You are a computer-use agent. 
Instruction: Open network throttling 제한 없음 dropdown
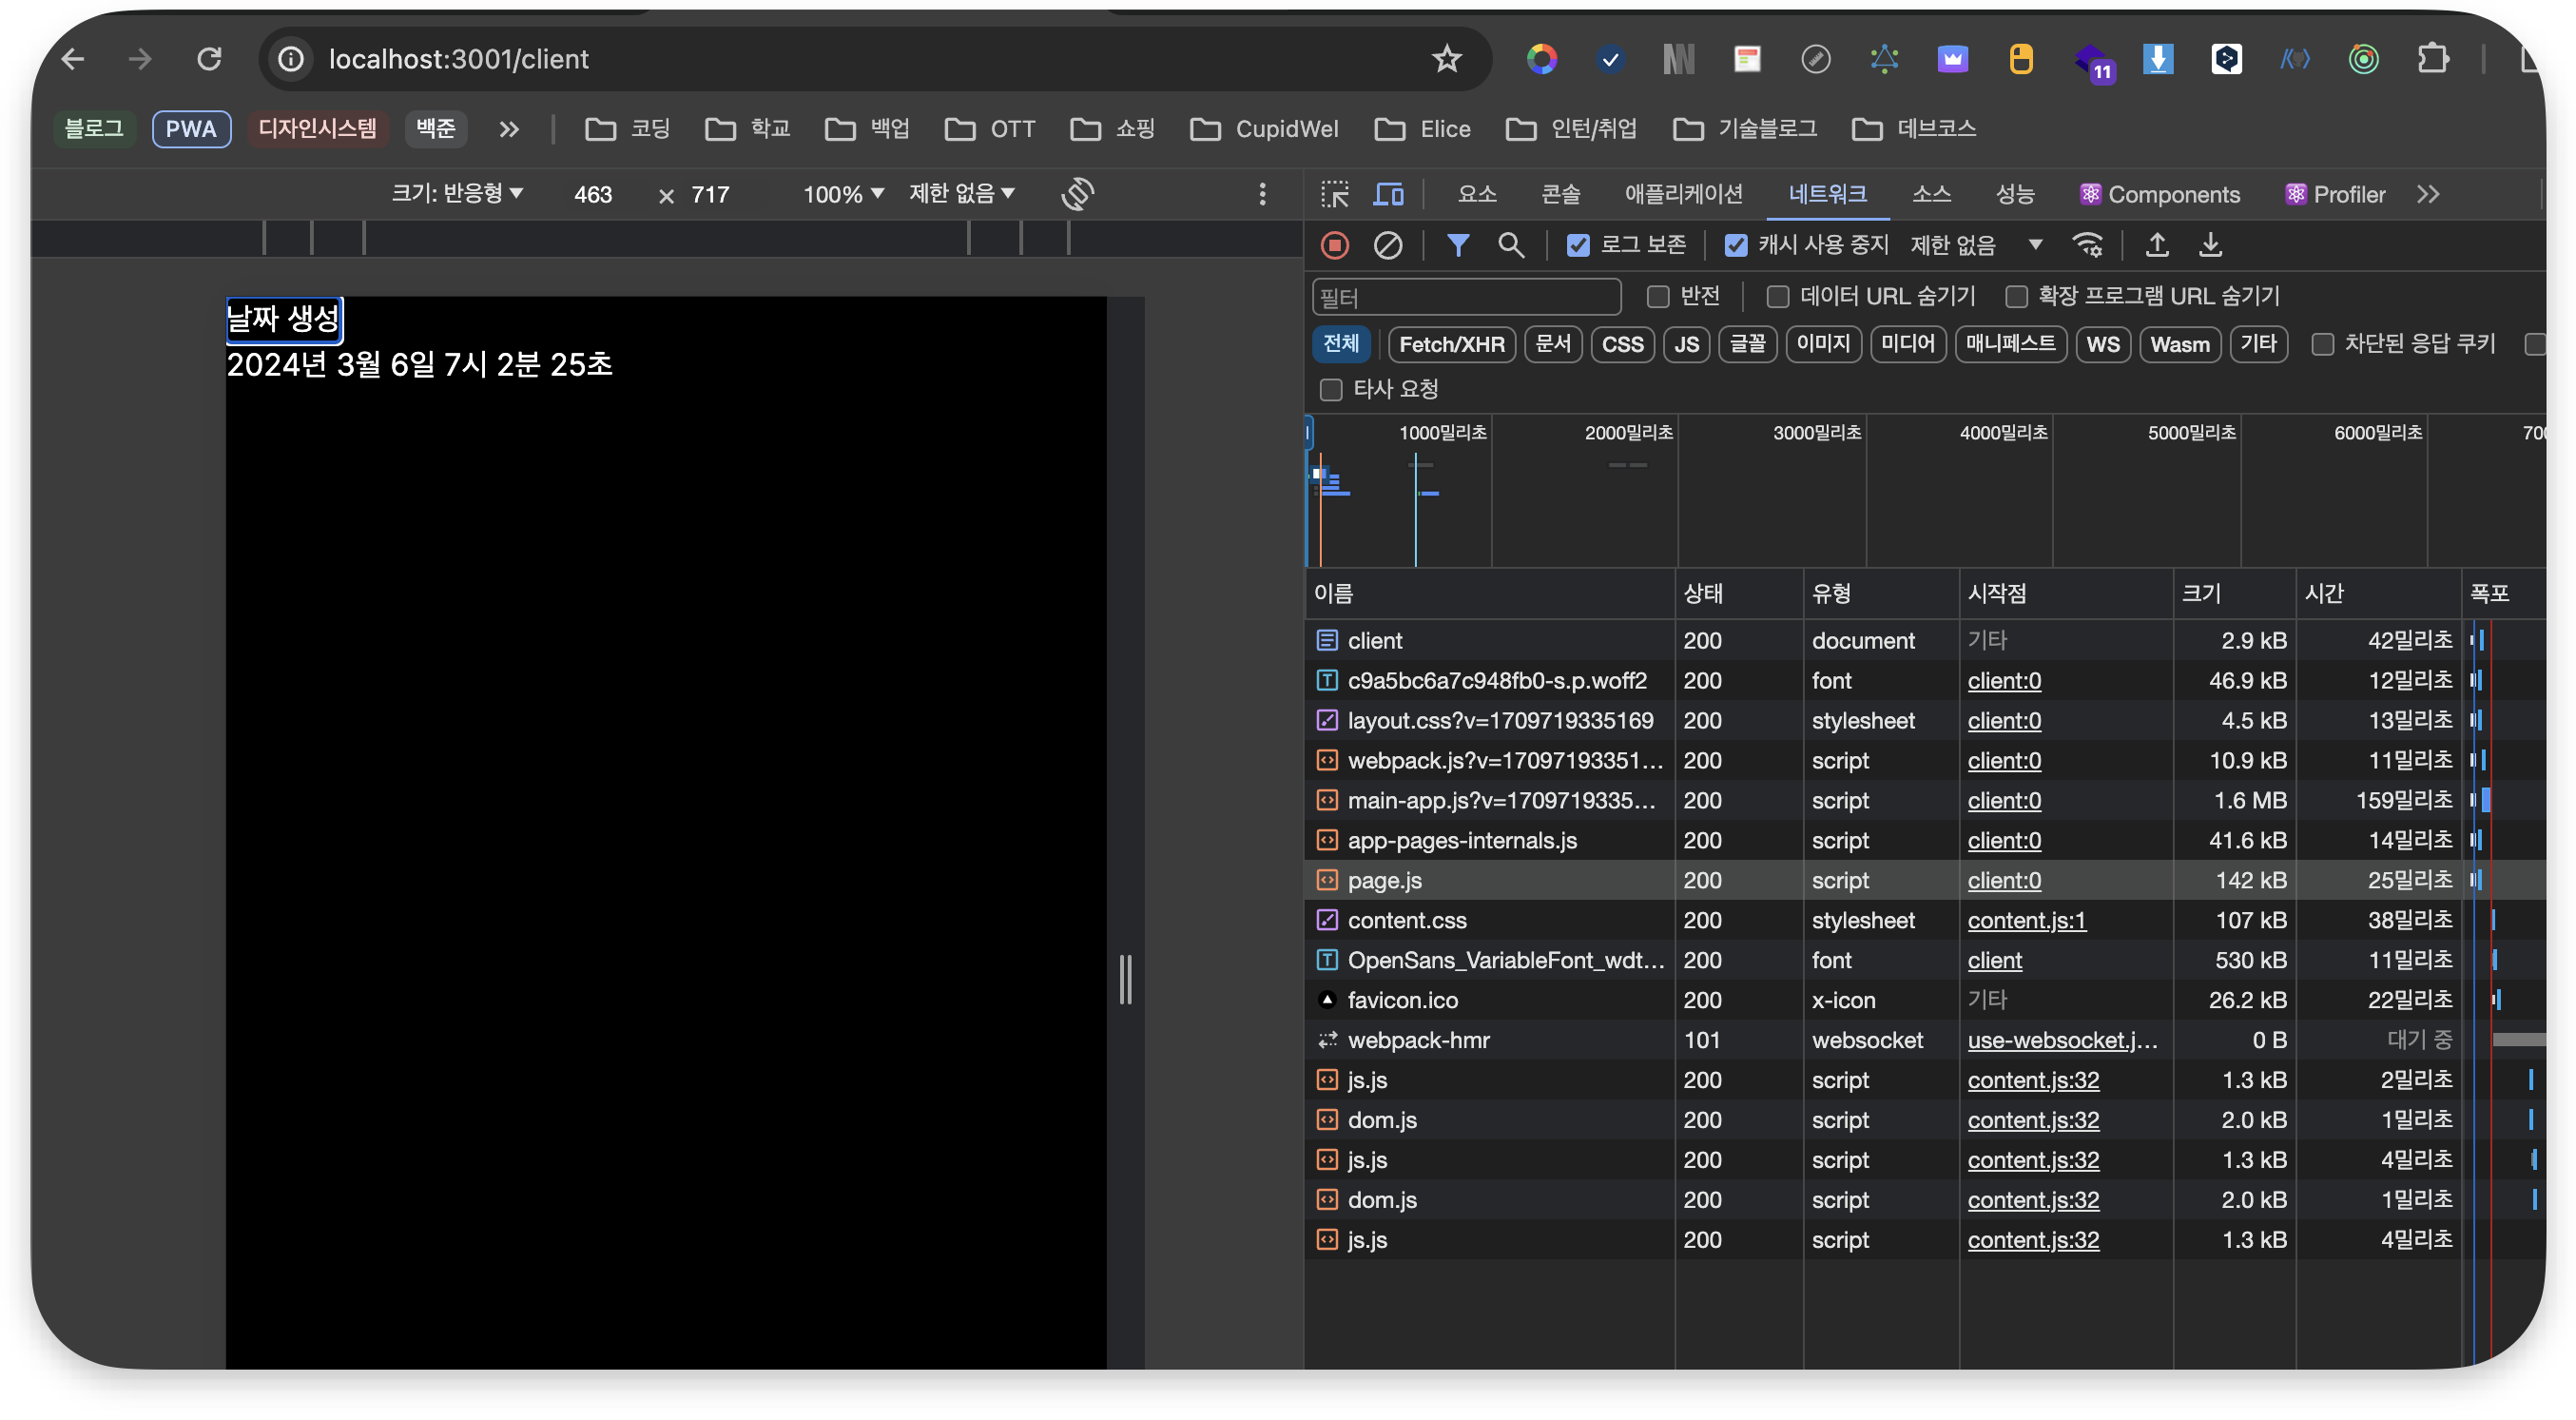click(1976, 245)
